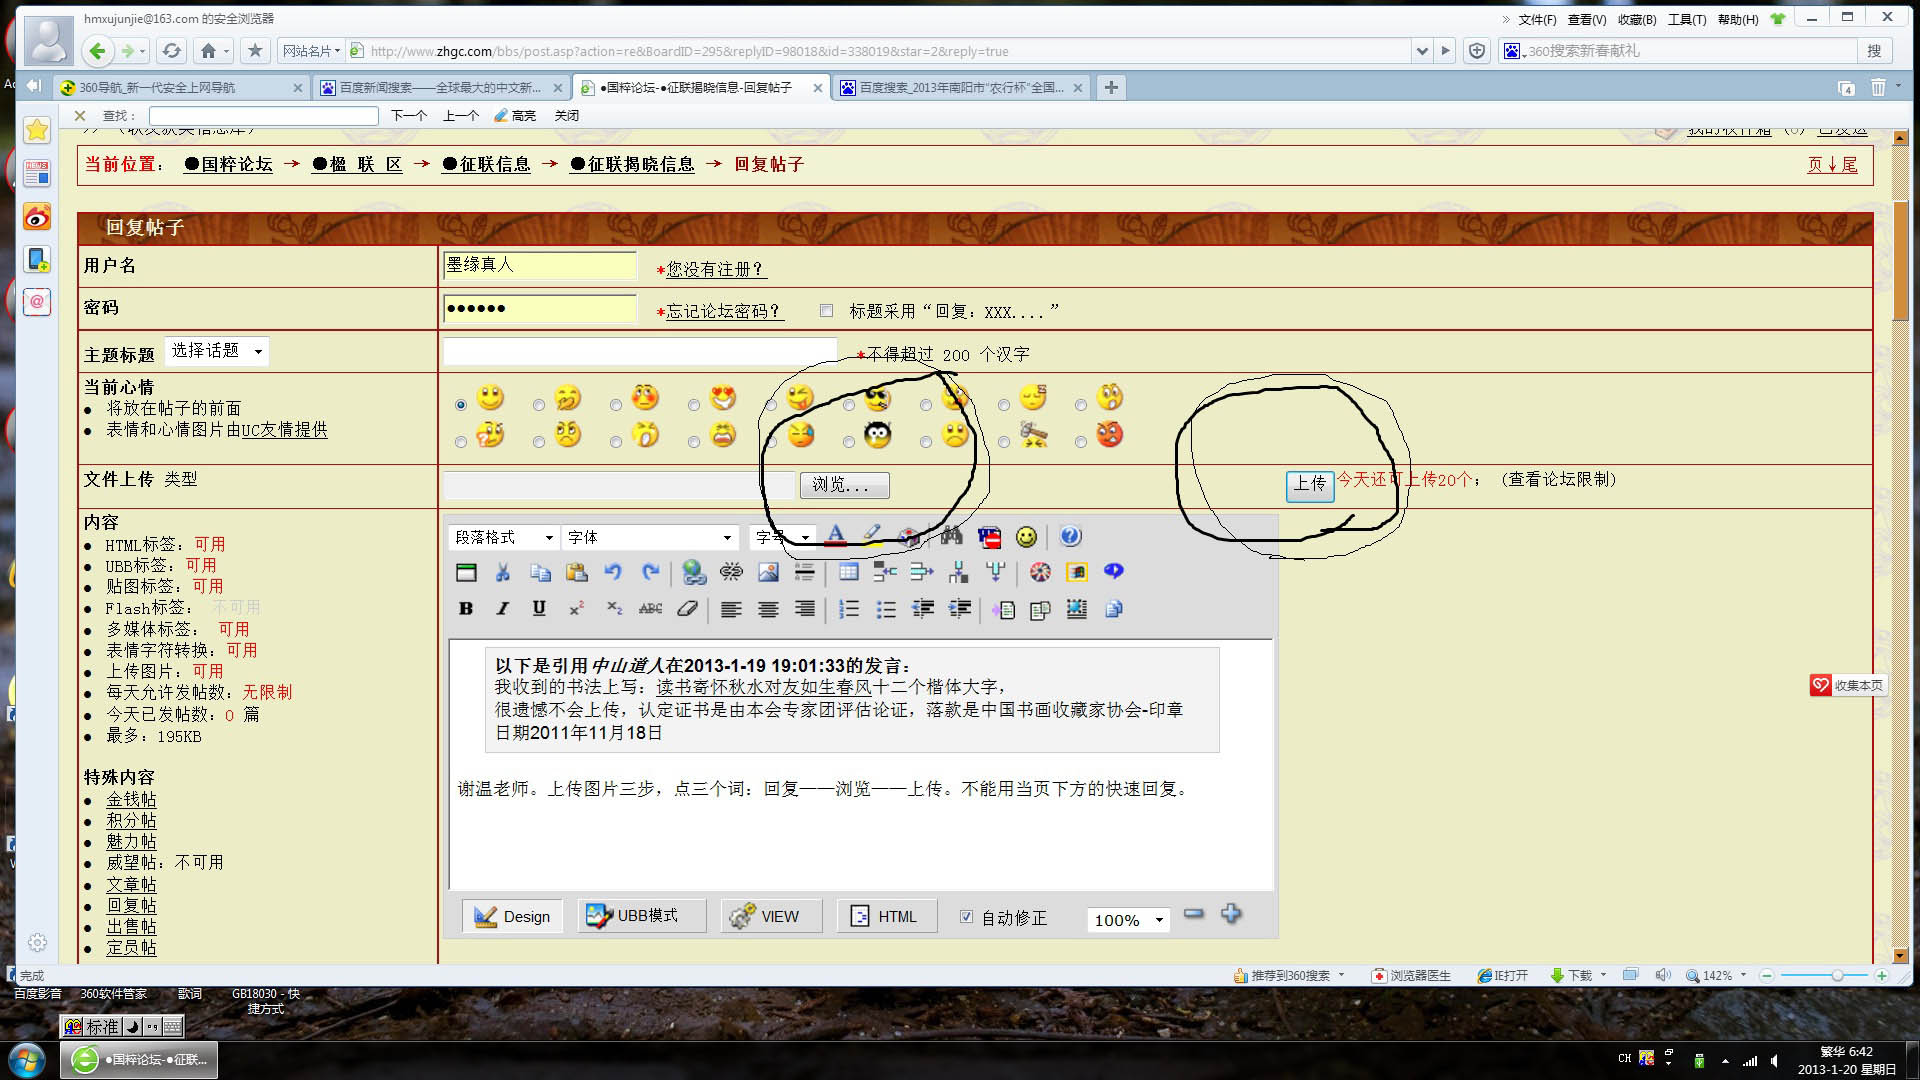
Task: Enable 标题采用 回复 checkbox
Action: click(x=826, y=311)
